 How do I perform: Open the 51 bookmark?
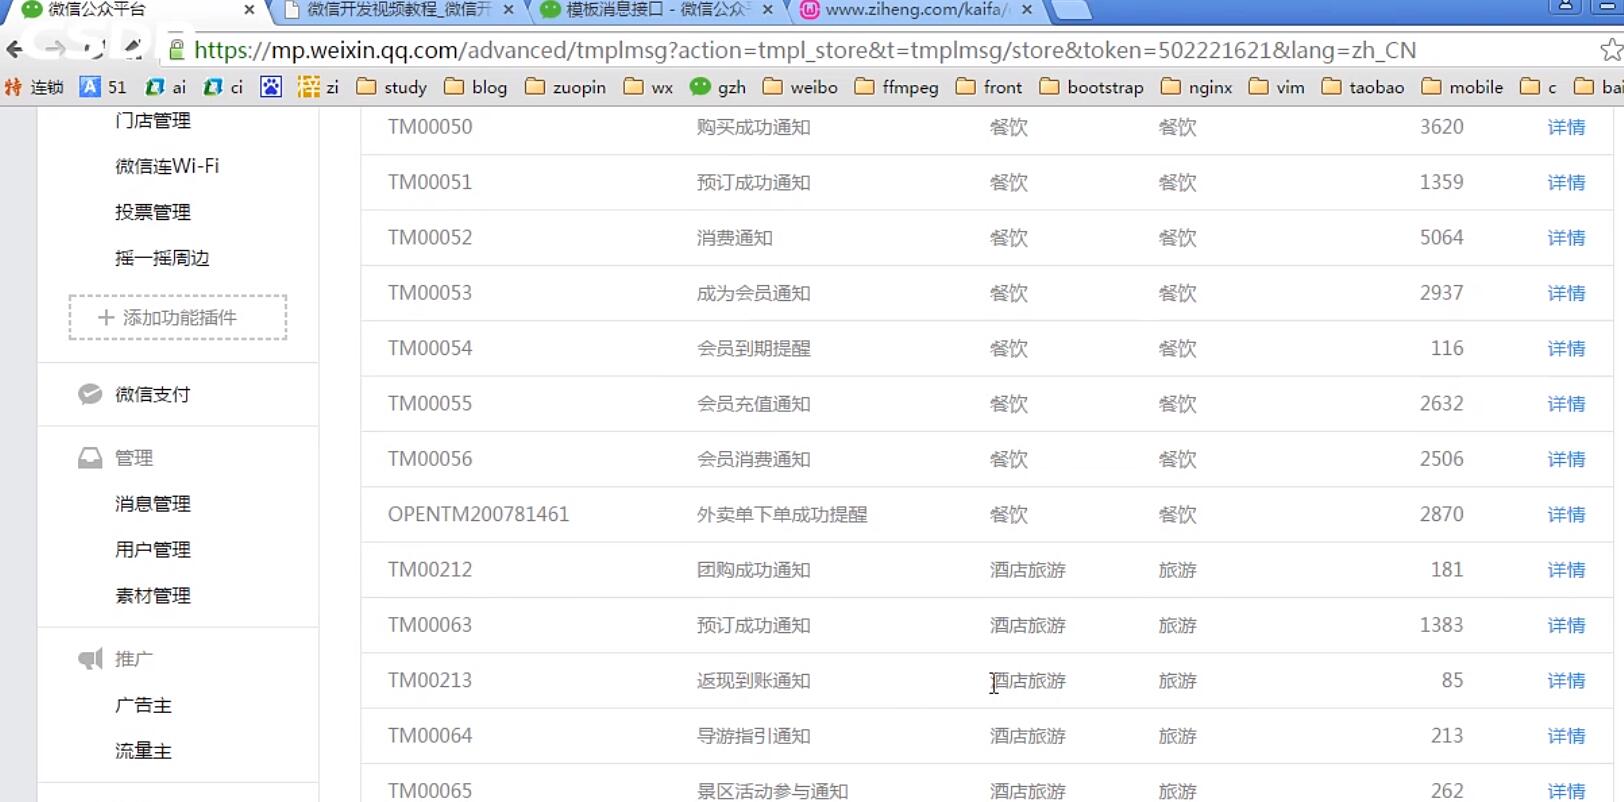[x=104, y=87]
